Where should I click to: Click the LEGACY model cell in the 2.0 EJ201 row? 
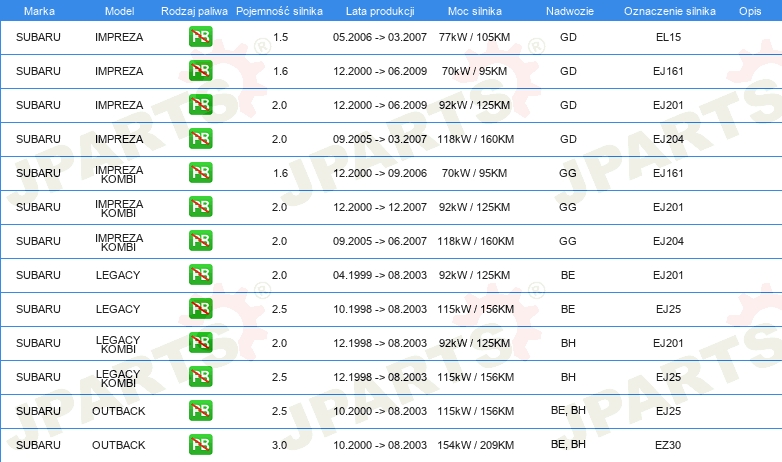[118, 275]
